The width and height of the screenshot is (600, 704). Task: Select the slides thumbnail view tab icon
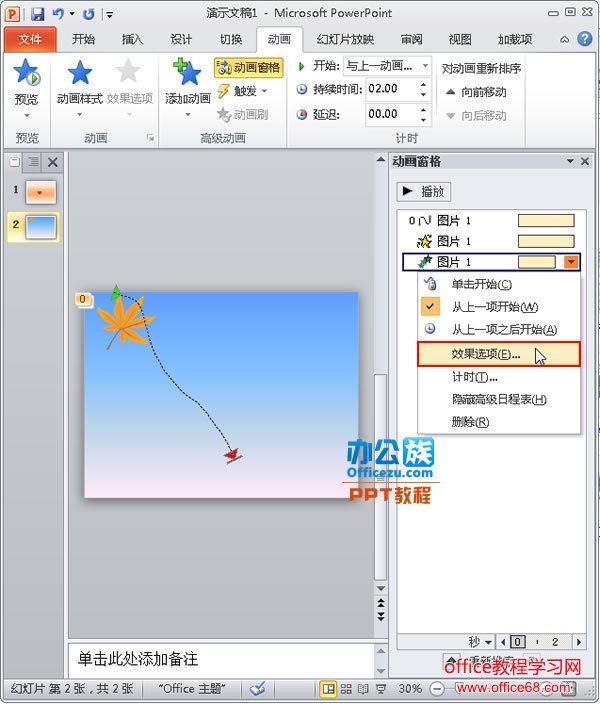tap(15, 162)
